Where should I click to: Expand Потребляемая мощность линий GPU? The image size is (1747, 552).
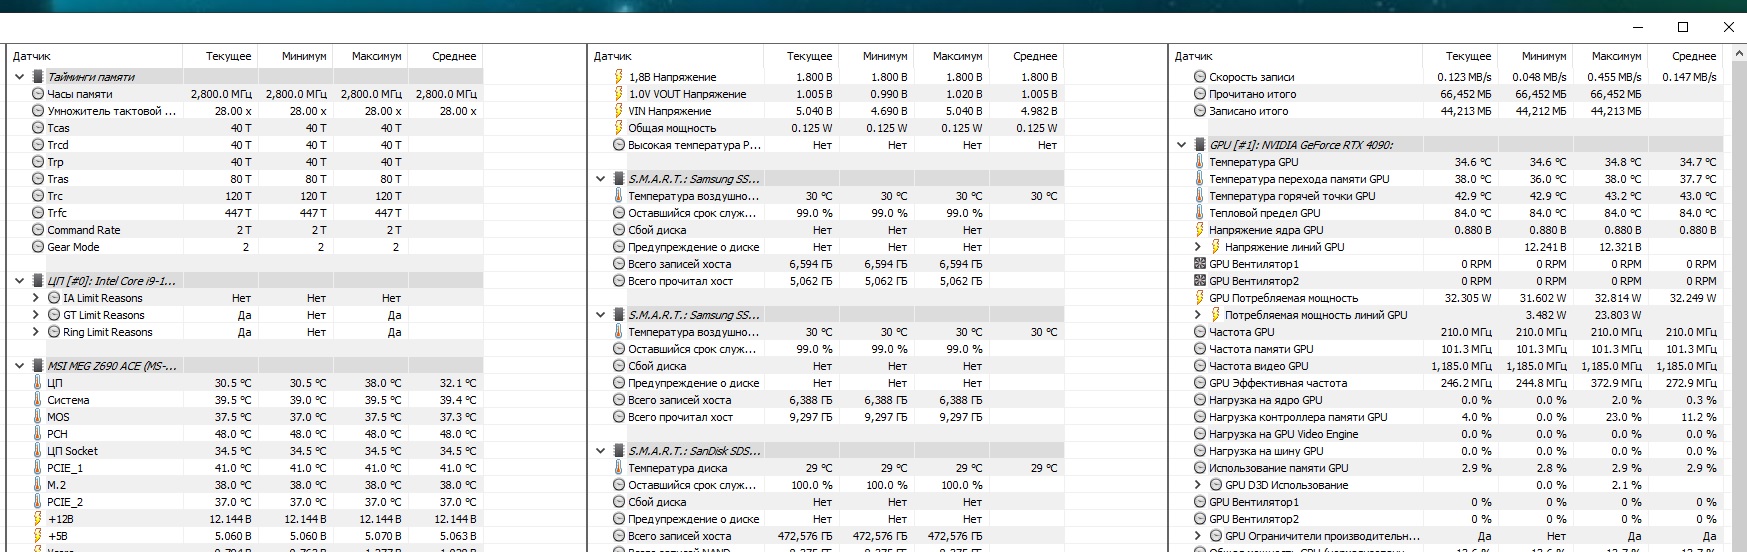[x=1198, y=315]
